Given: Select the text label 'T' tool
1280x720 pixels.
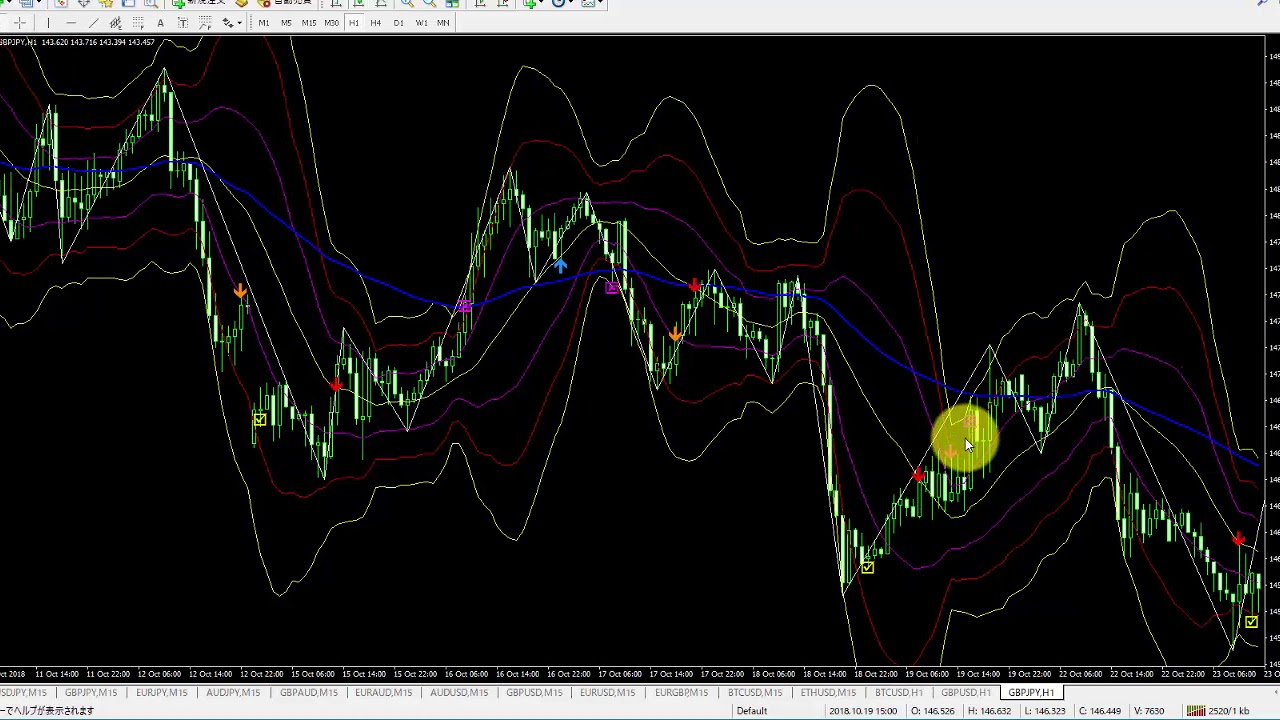Looking at the screenshot, I should point(182,23).
